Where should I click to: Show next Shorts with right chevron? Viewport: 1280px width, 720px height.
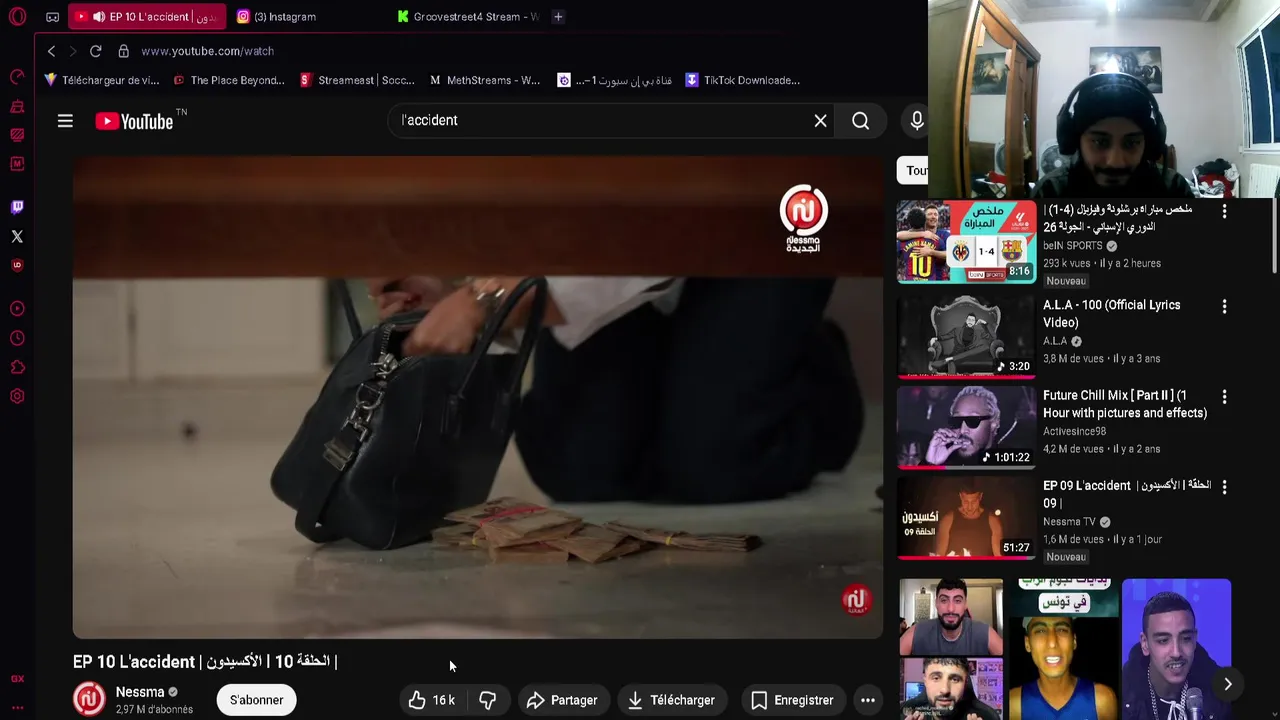click(1228, 684)
